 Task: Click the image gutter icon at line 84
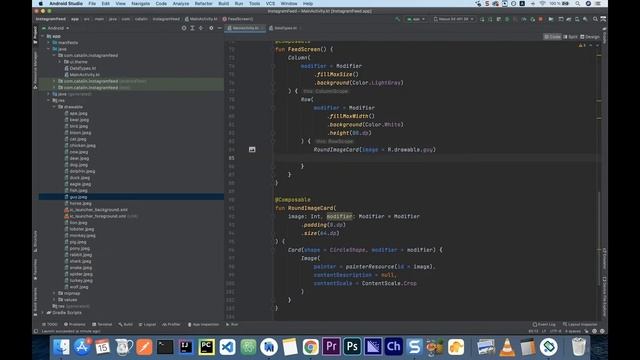252,149
